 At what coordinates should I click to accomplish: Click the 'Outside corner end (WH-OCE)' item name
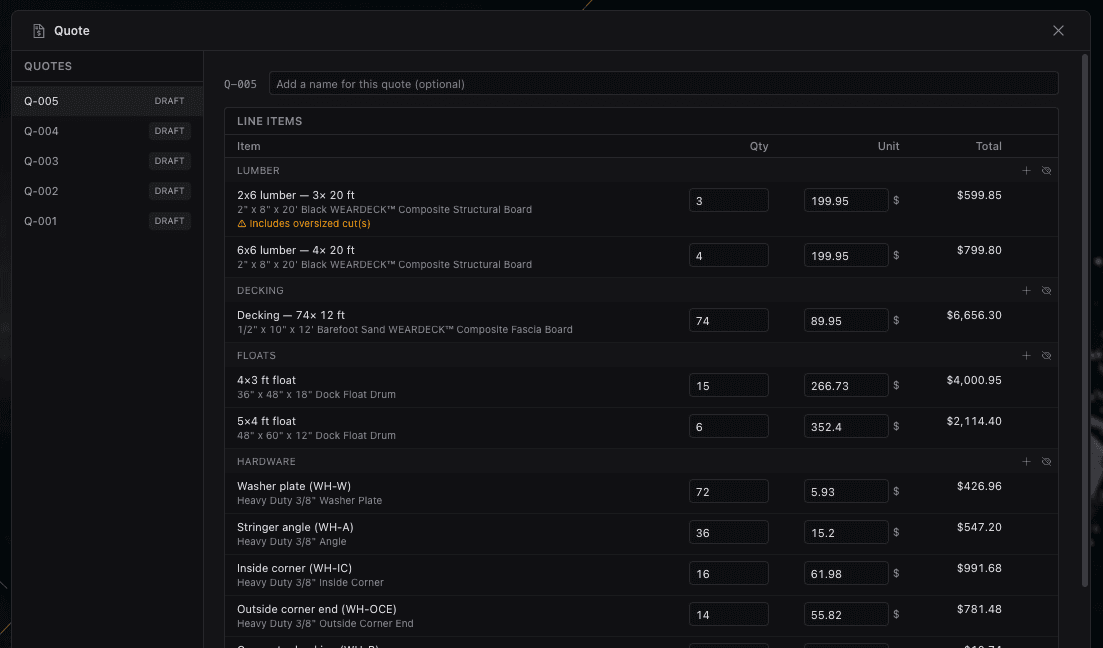pos(317,609)
